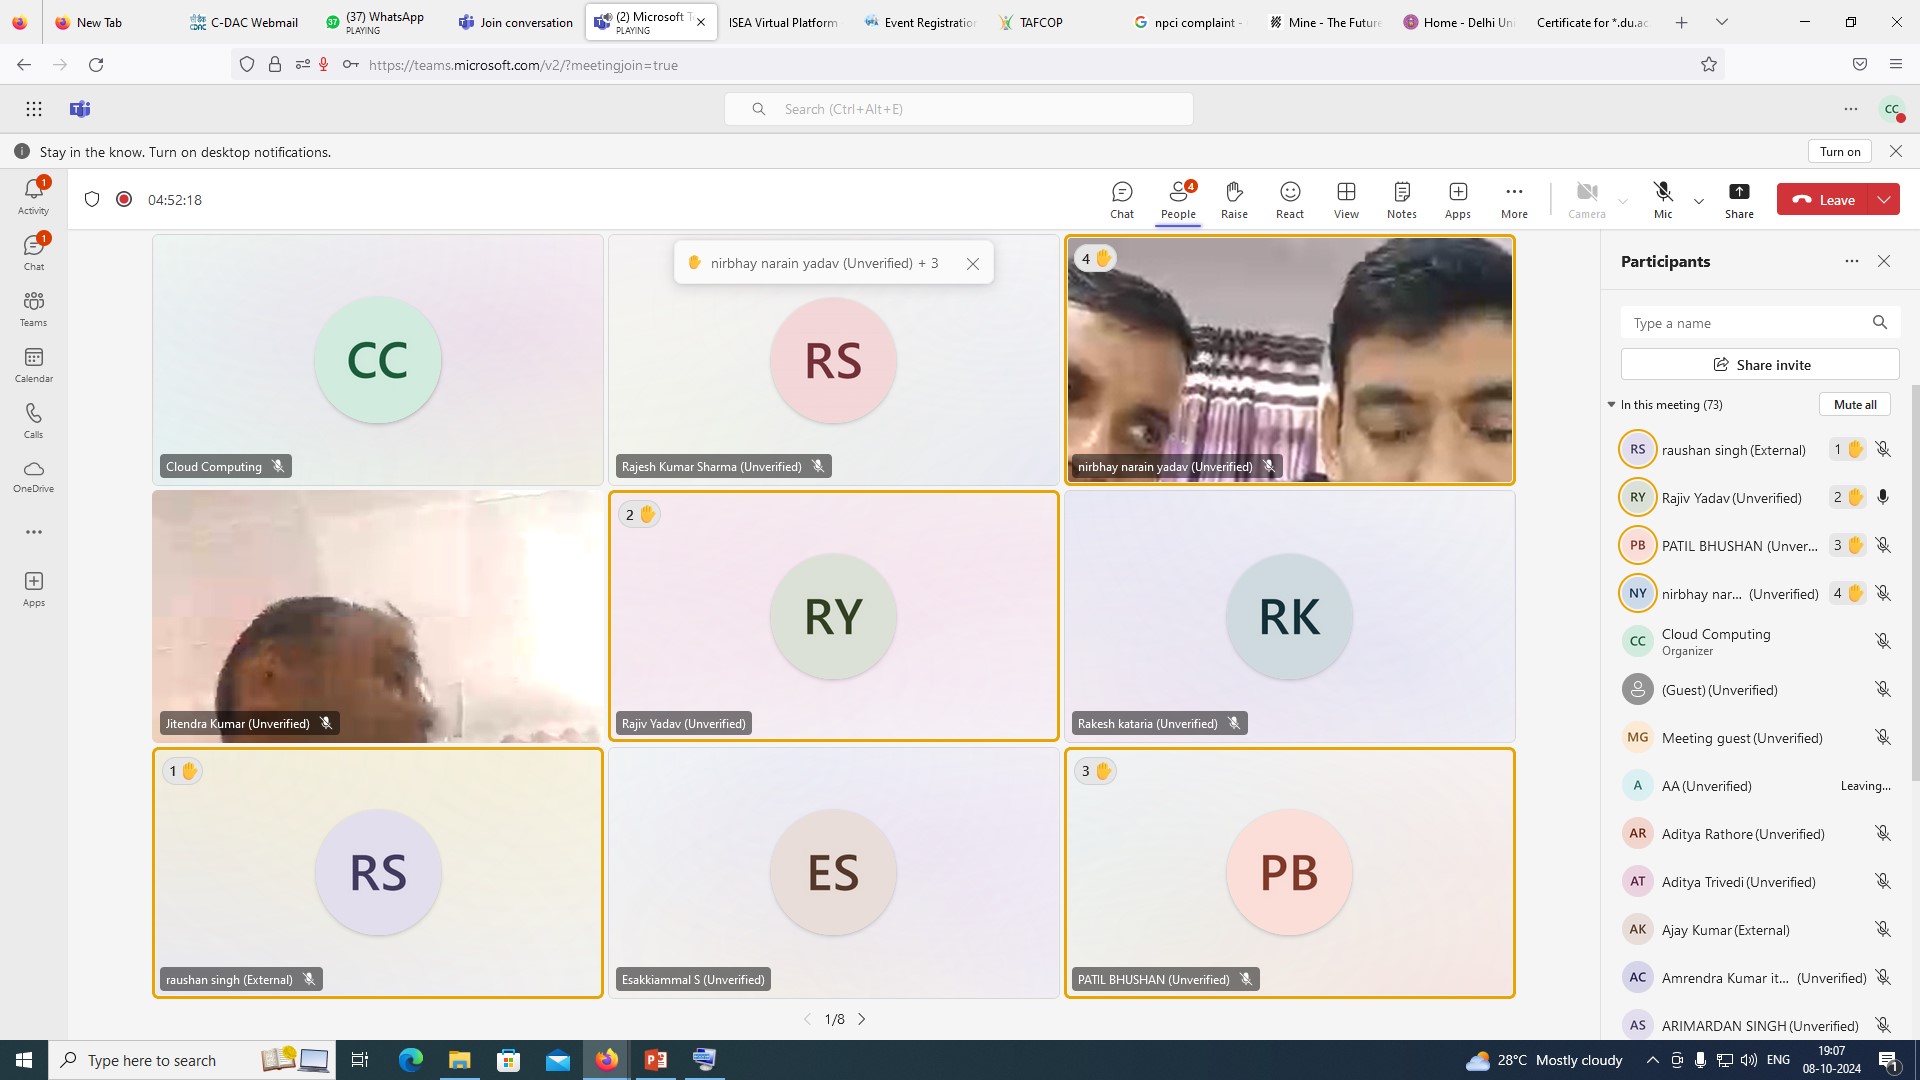Open the Activity feed bell icon
Image resolution: width=1920 pixels, height=1080 pixels.
[x=34, y=196]
